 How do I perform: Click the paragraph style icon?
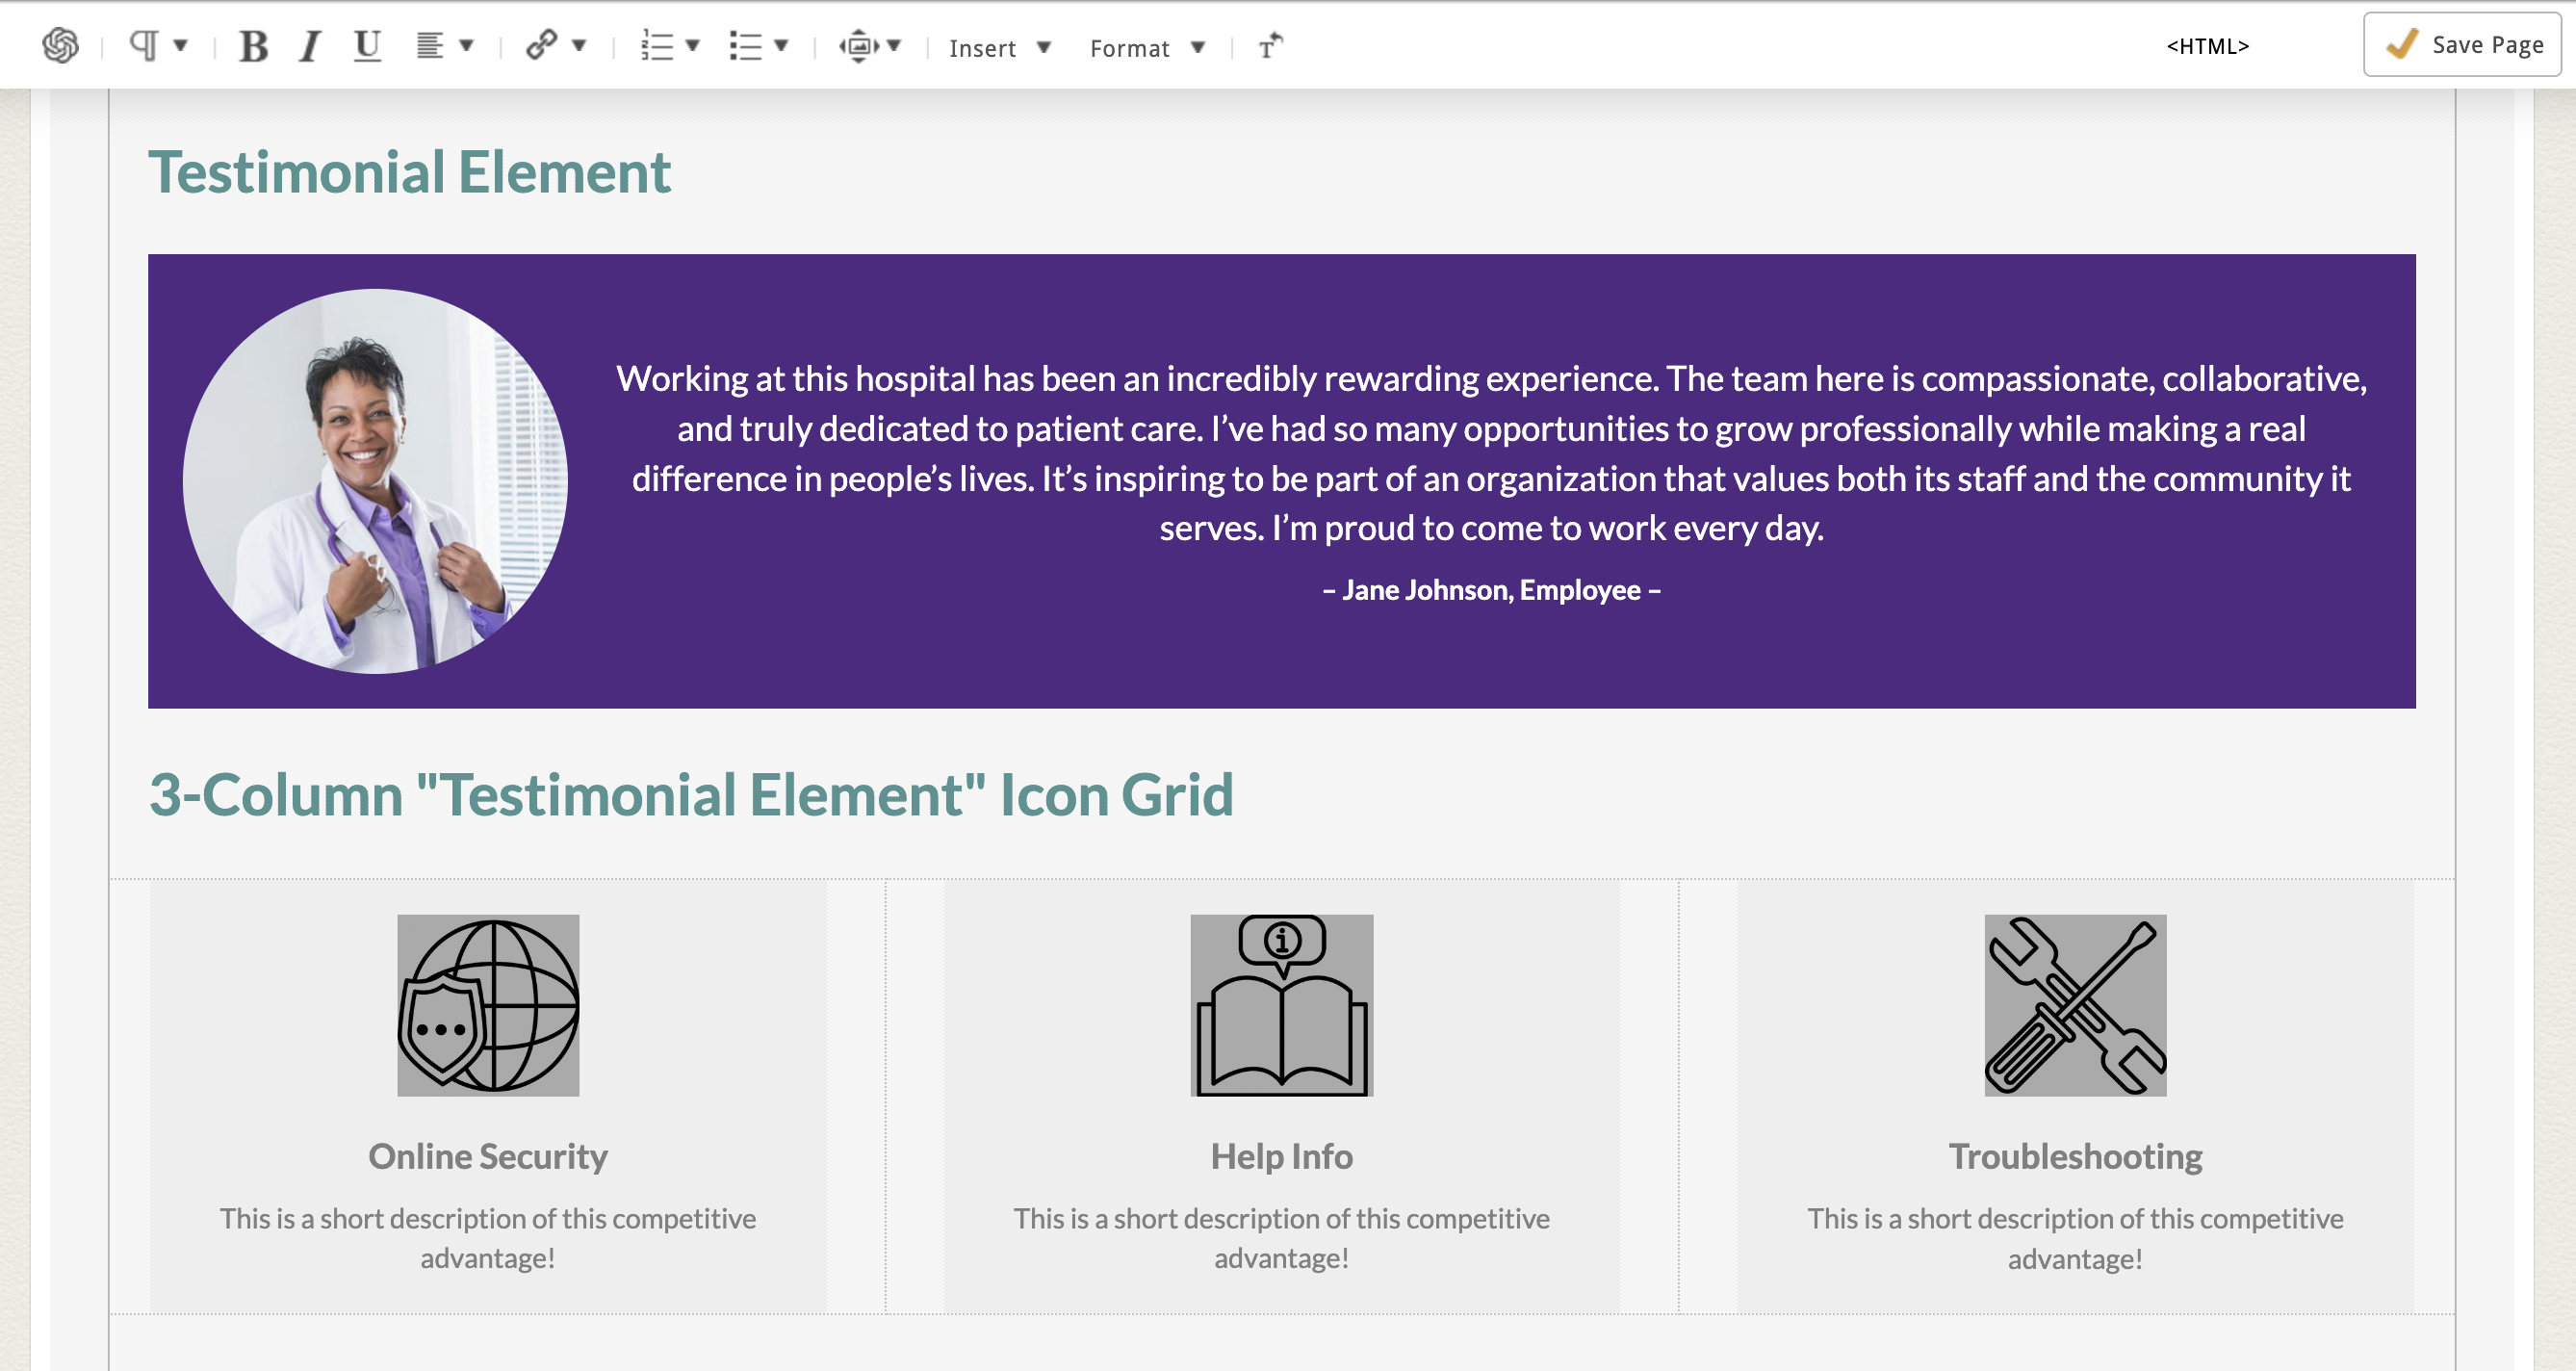(144, 46)
